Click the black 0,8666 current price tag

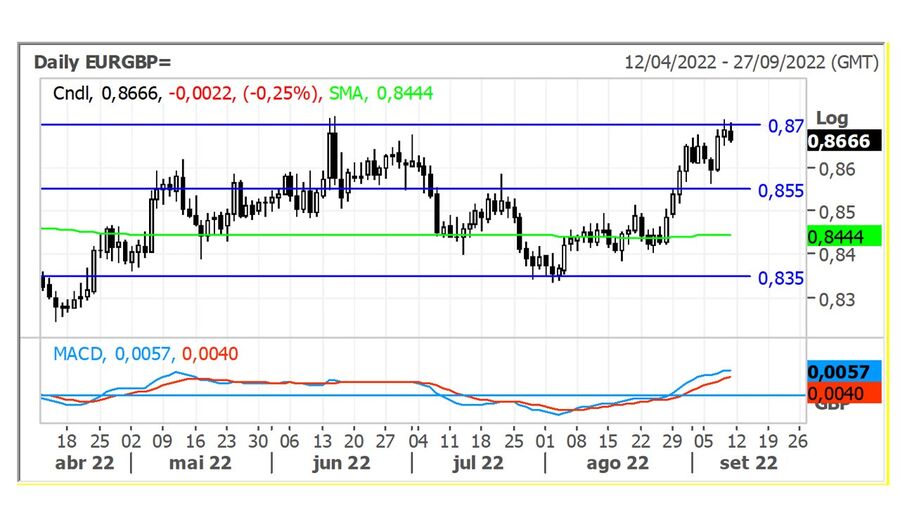coord(843,141)
